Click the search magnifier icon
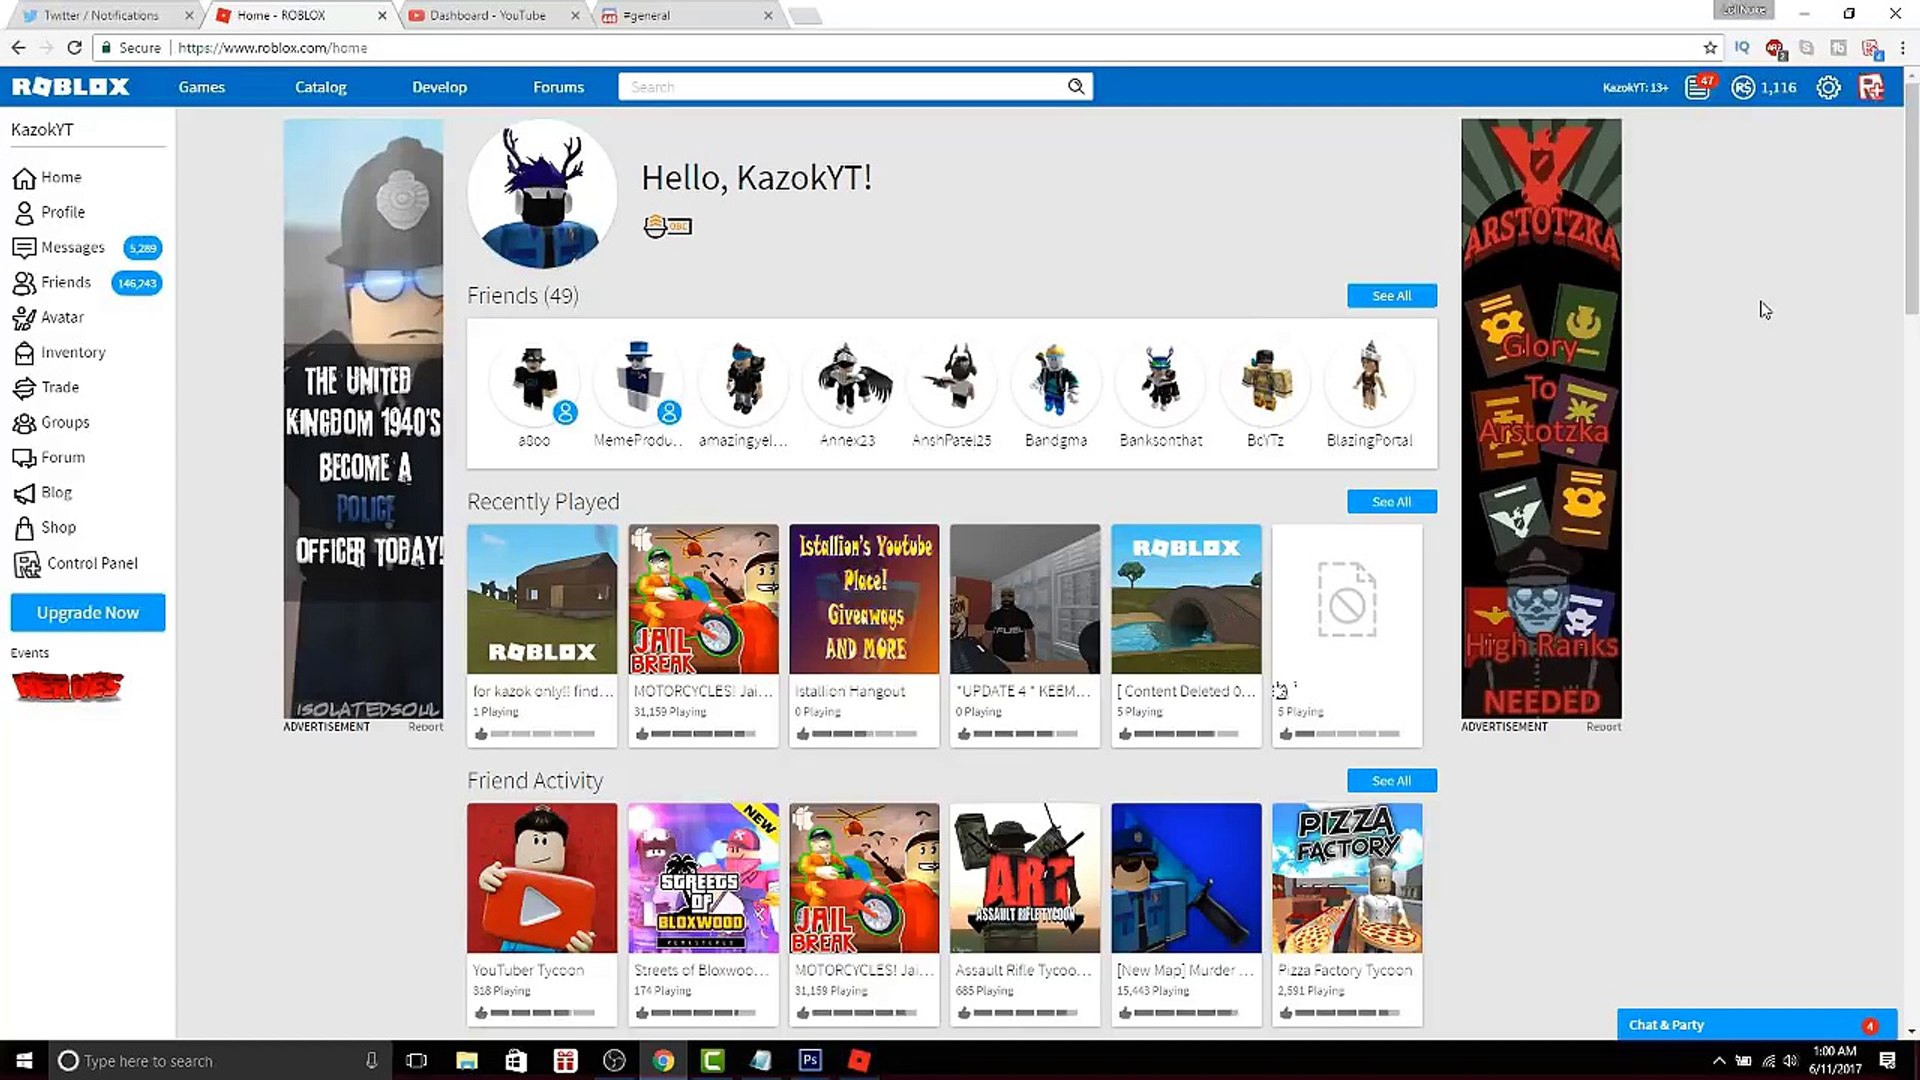The height and width of the screenshot is (1080, 1920). 1076,87
